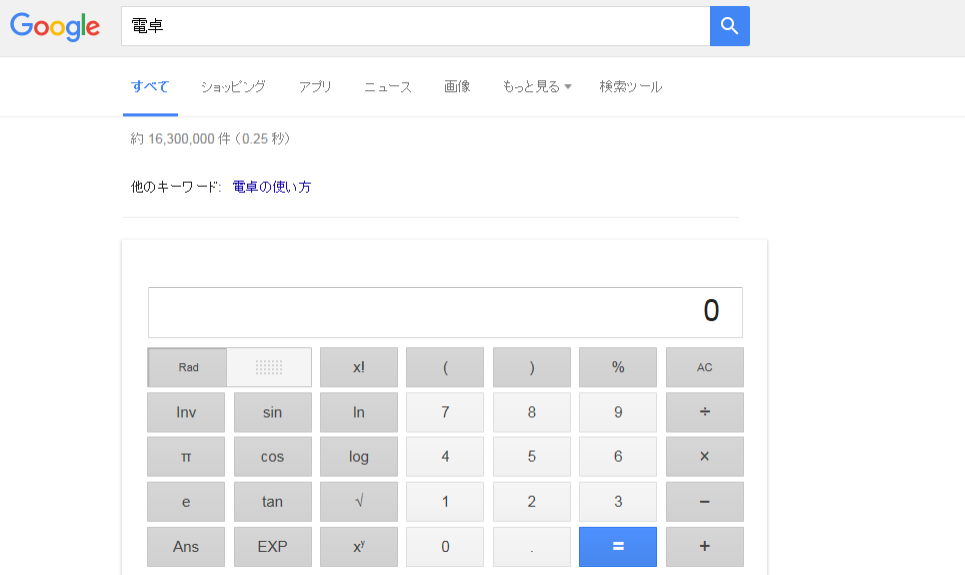965x575 pixels.
Task: Insert Euler's constant e
Action: click(186, 502)
